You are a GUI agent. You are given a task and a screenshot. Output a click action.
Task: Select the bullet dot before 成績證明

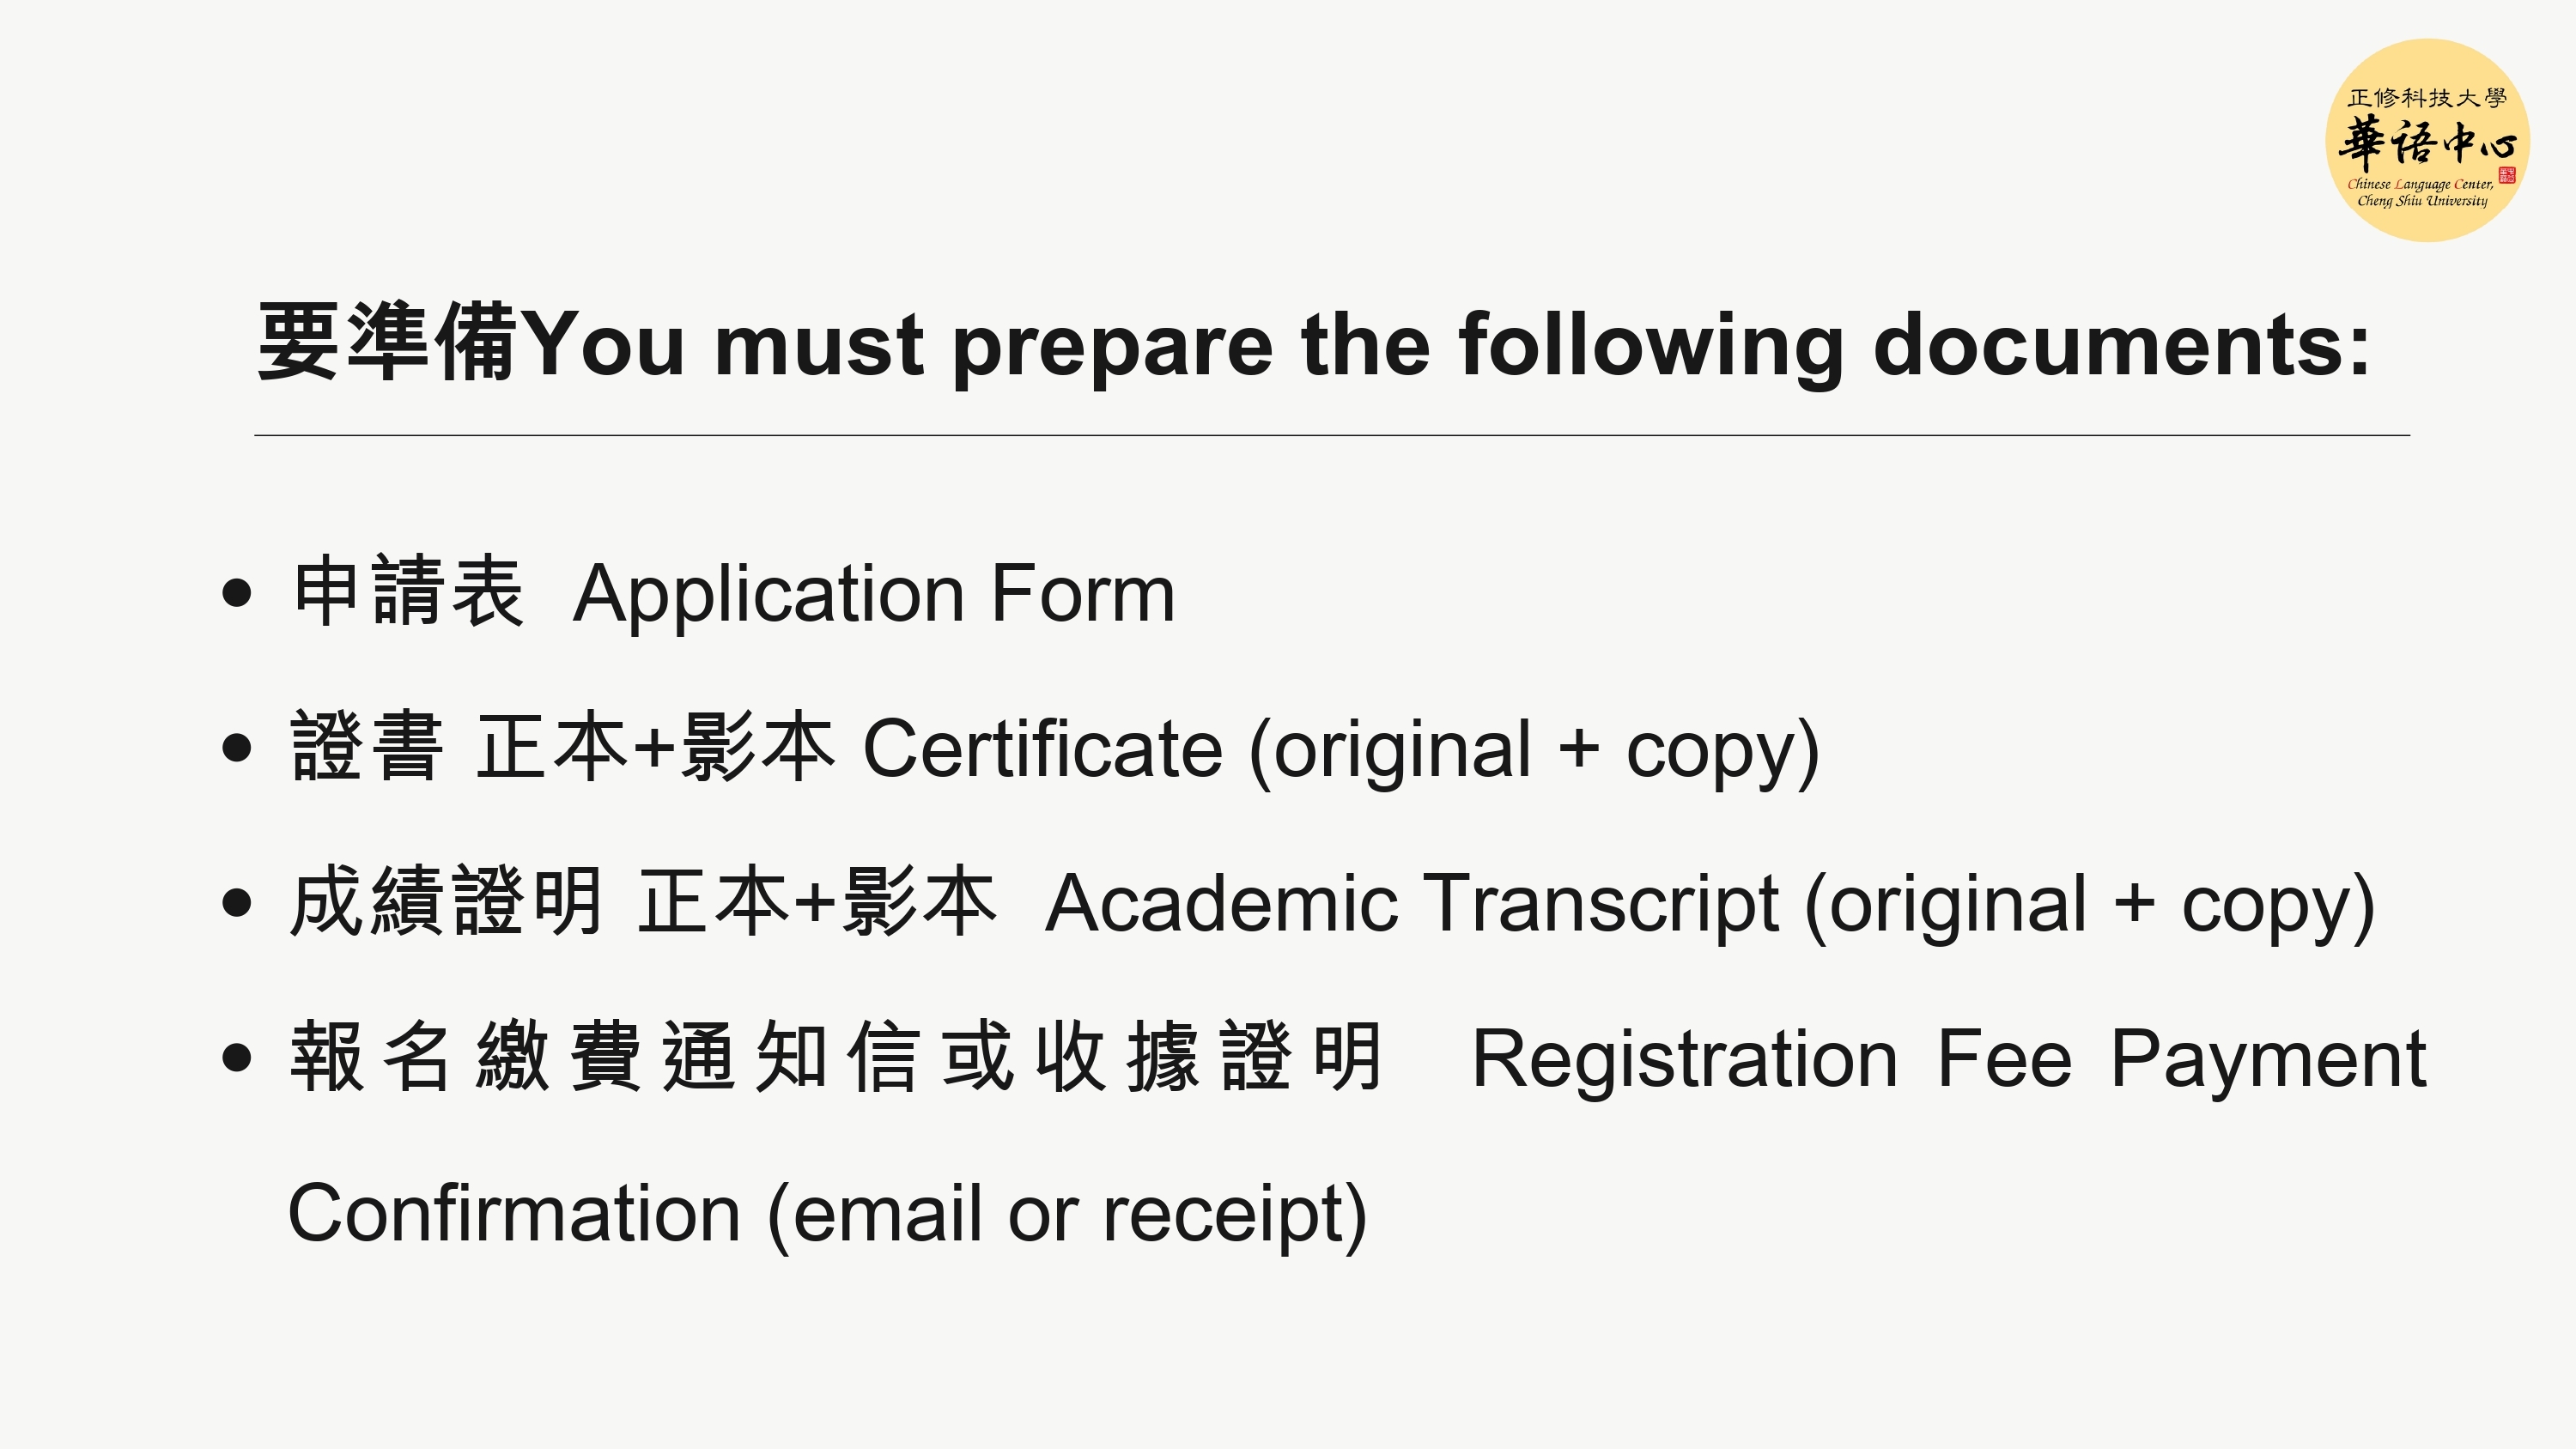(237, 902)
